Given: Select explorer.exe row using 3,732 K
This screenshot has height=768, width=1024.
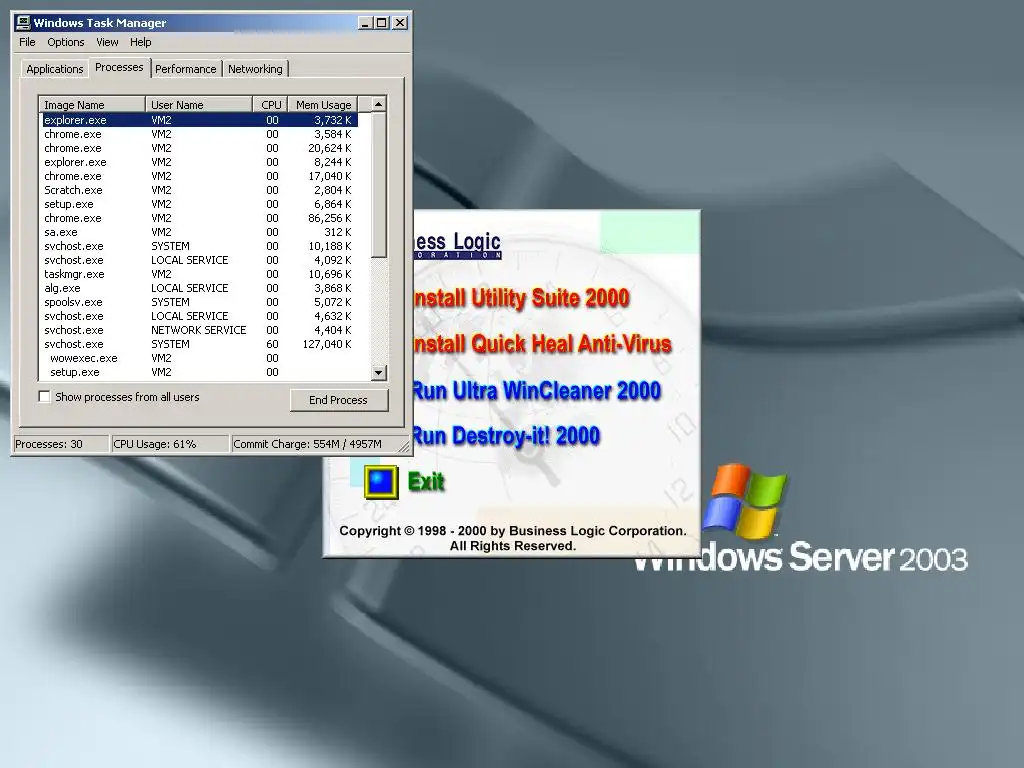Looking at the screenshot, I should [x=199, y=120].
